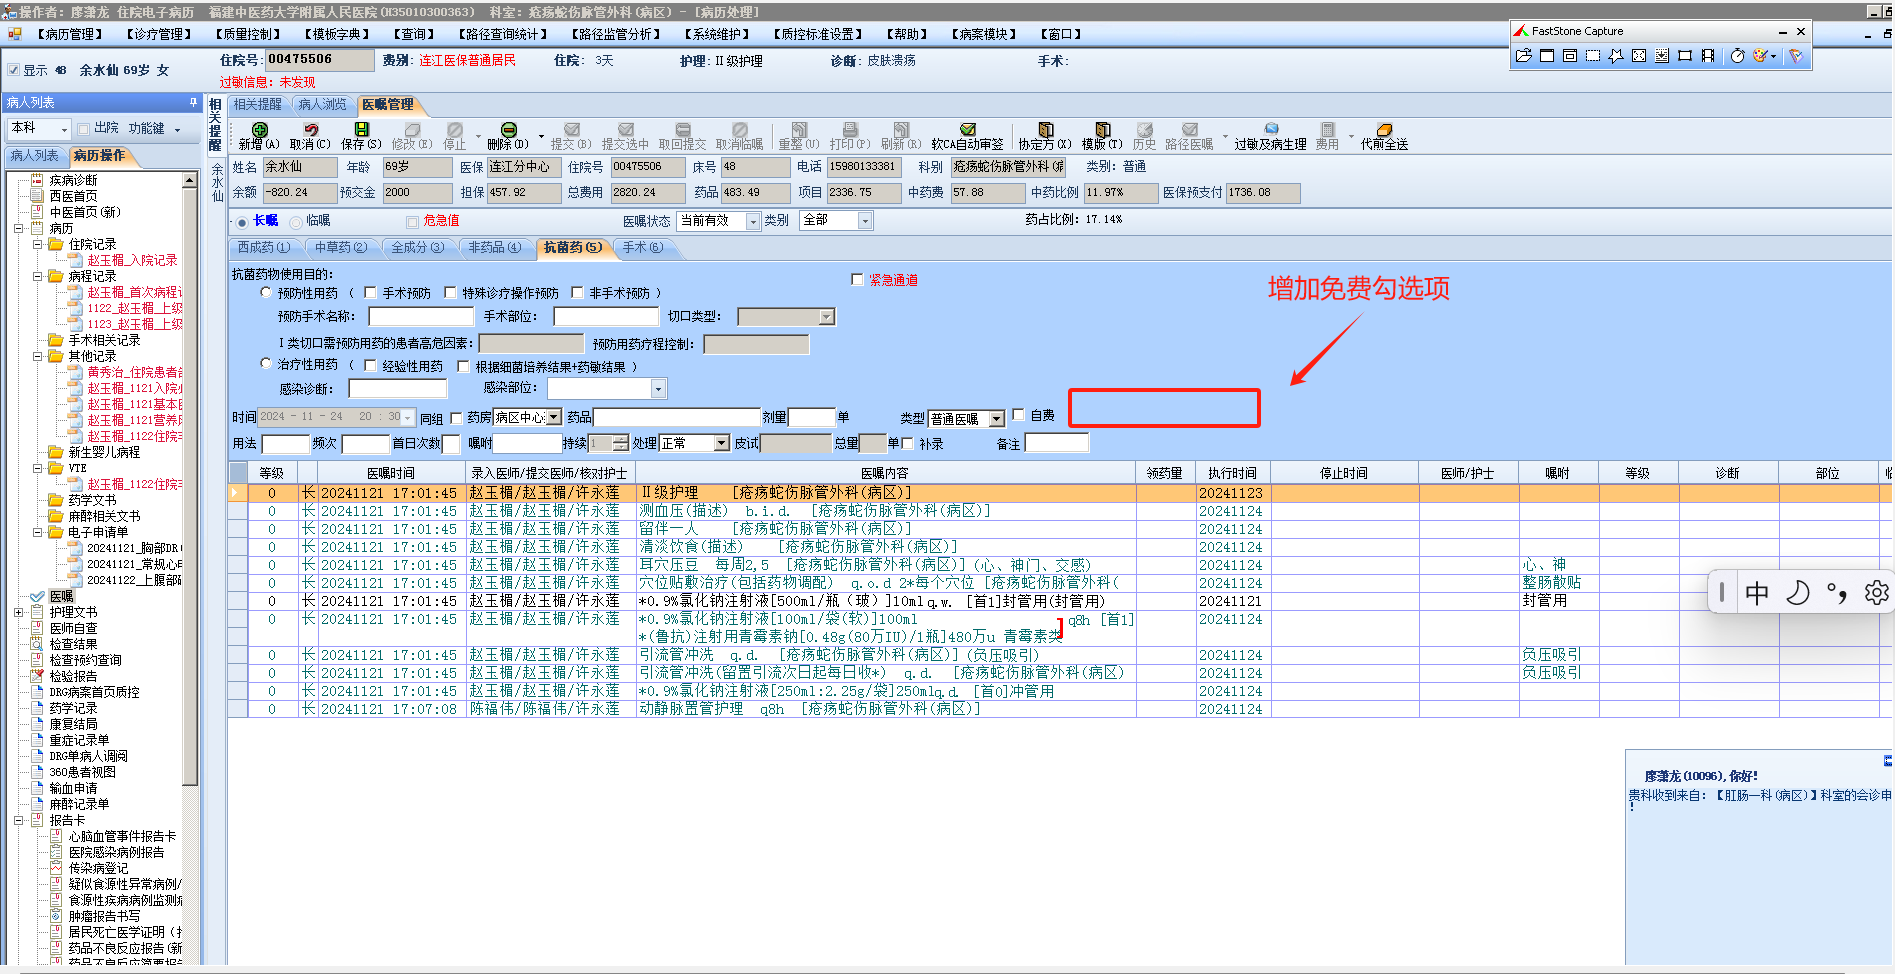Open 医嘱 item in the tree

pos(61,596)
